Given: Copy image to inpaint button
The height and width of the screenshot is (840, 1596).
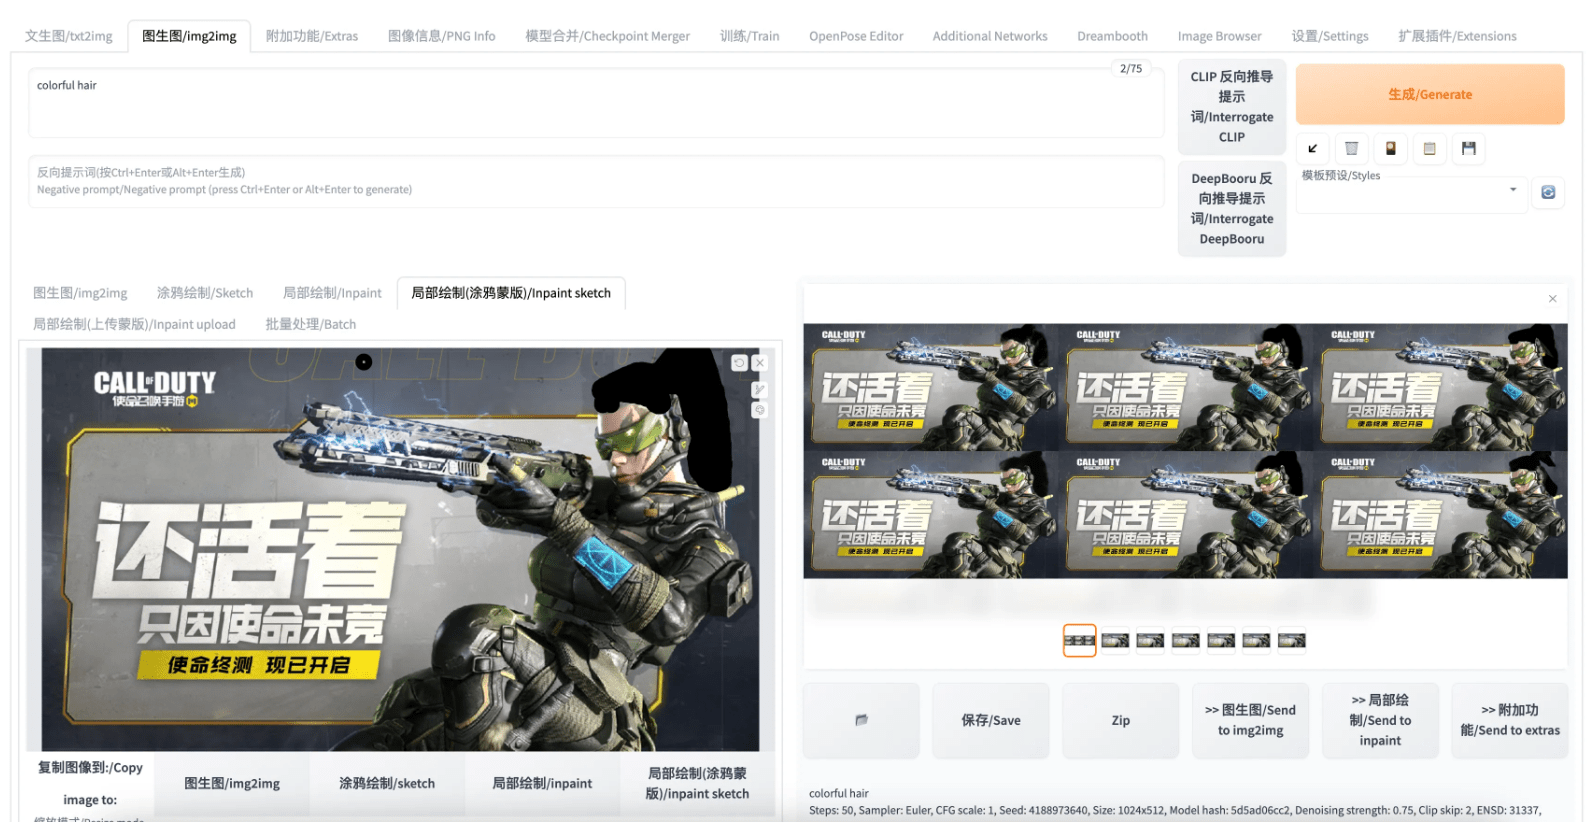Looking at the screenshot, I should tap(542, 783).
